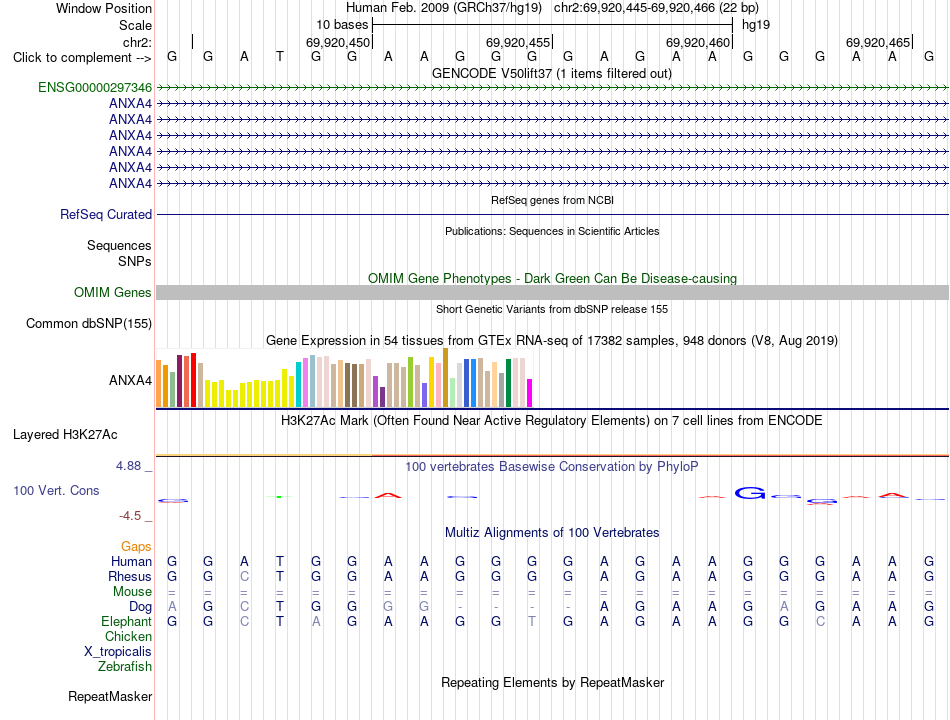This screenshot has height=720, width=950.
Task: Click the gray OMIM Genes bar
Action: coord(552,293)
